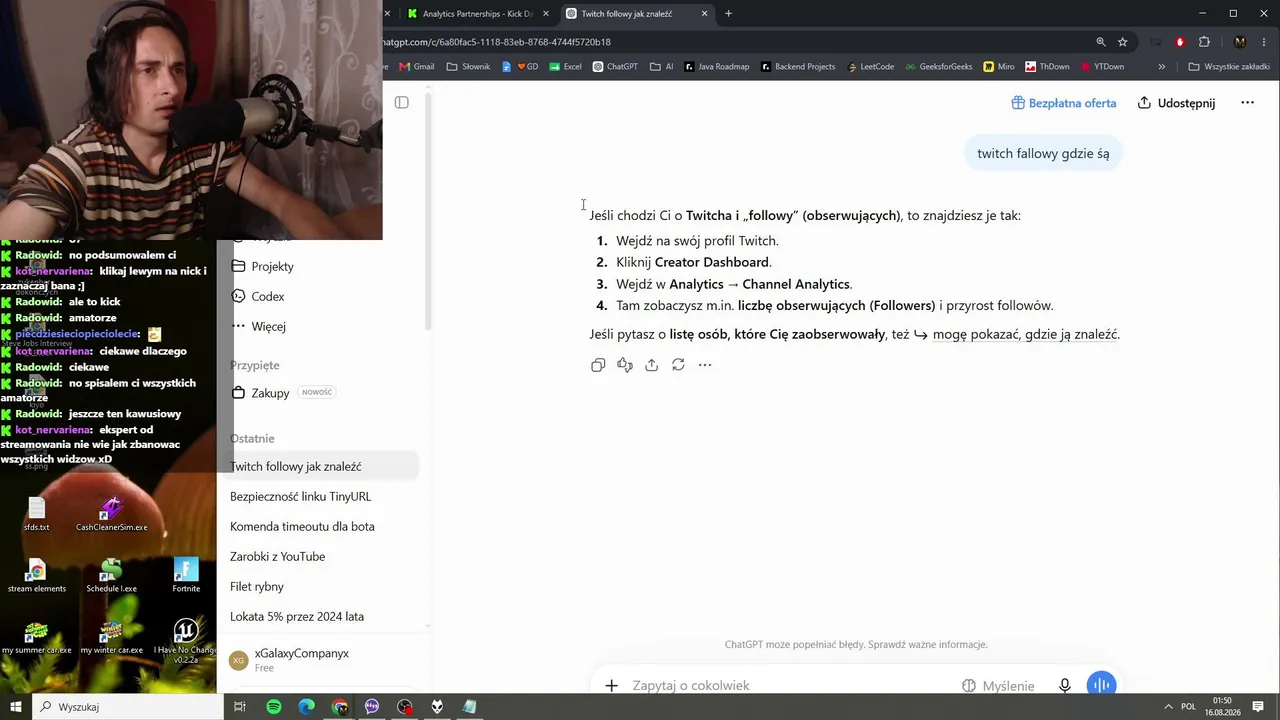The width and height of the screenshot is (1280, 720).
Task: Open the zoom magnifier in address bar
Action: tap(1101, 42)
